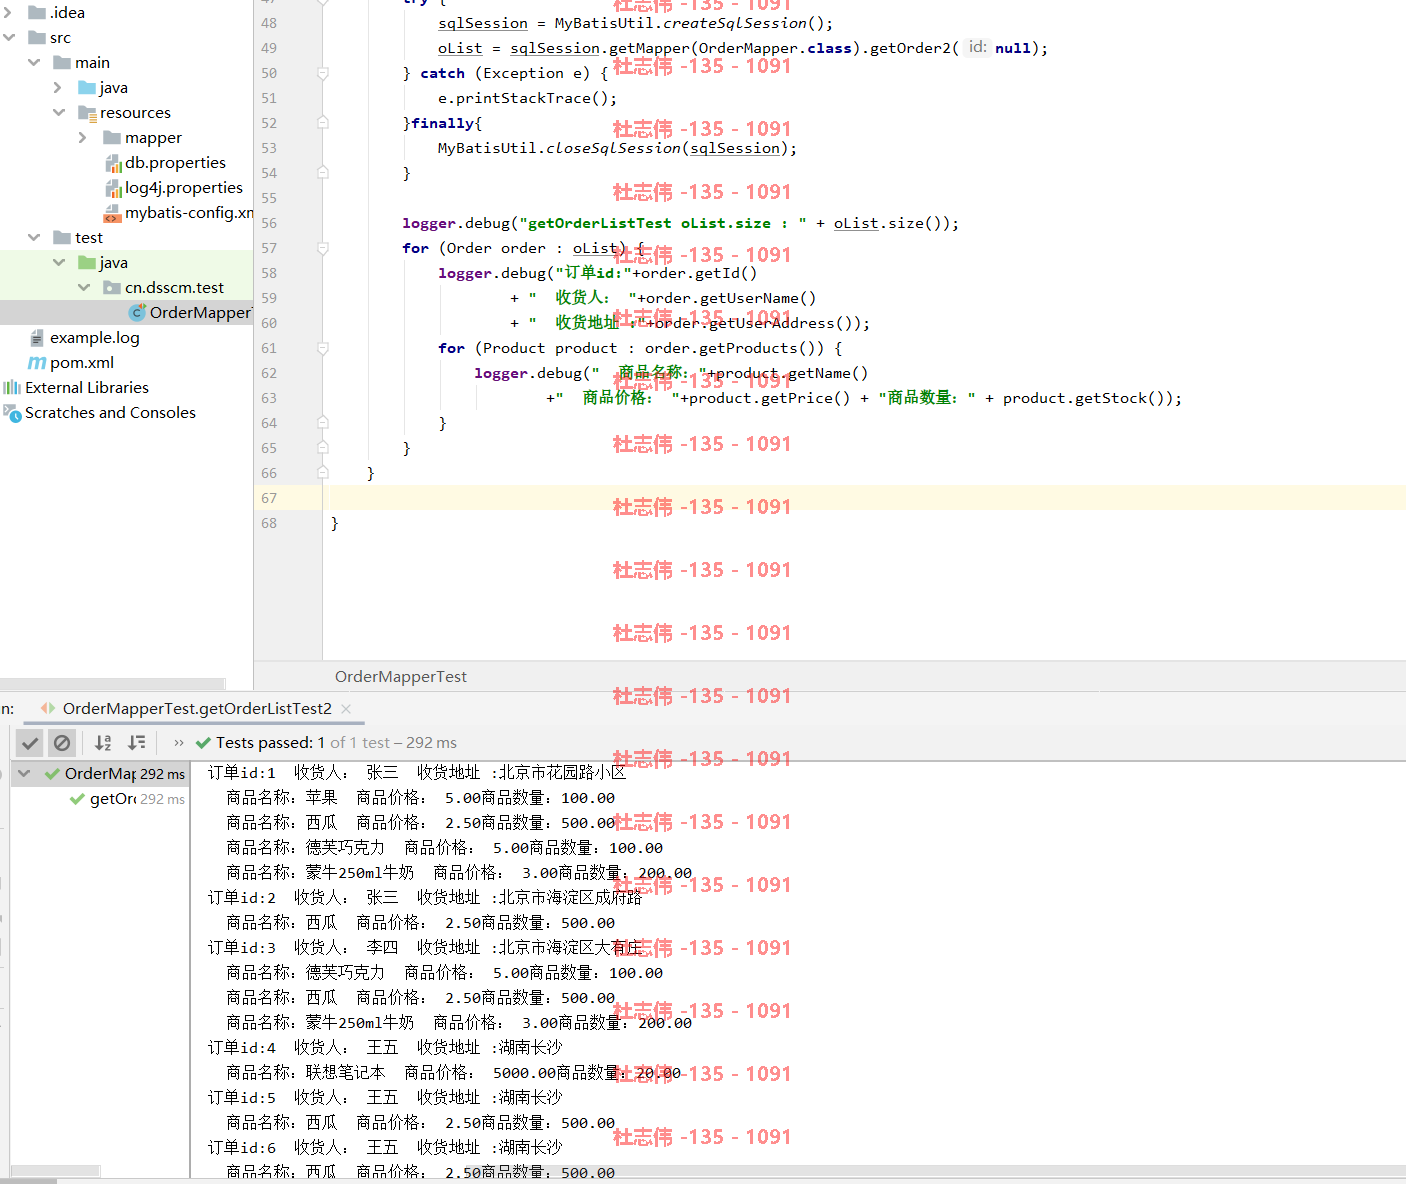Toggle the Show Passed tests checkmark button
The image size is (1406, 1184).
click(30, 743)
